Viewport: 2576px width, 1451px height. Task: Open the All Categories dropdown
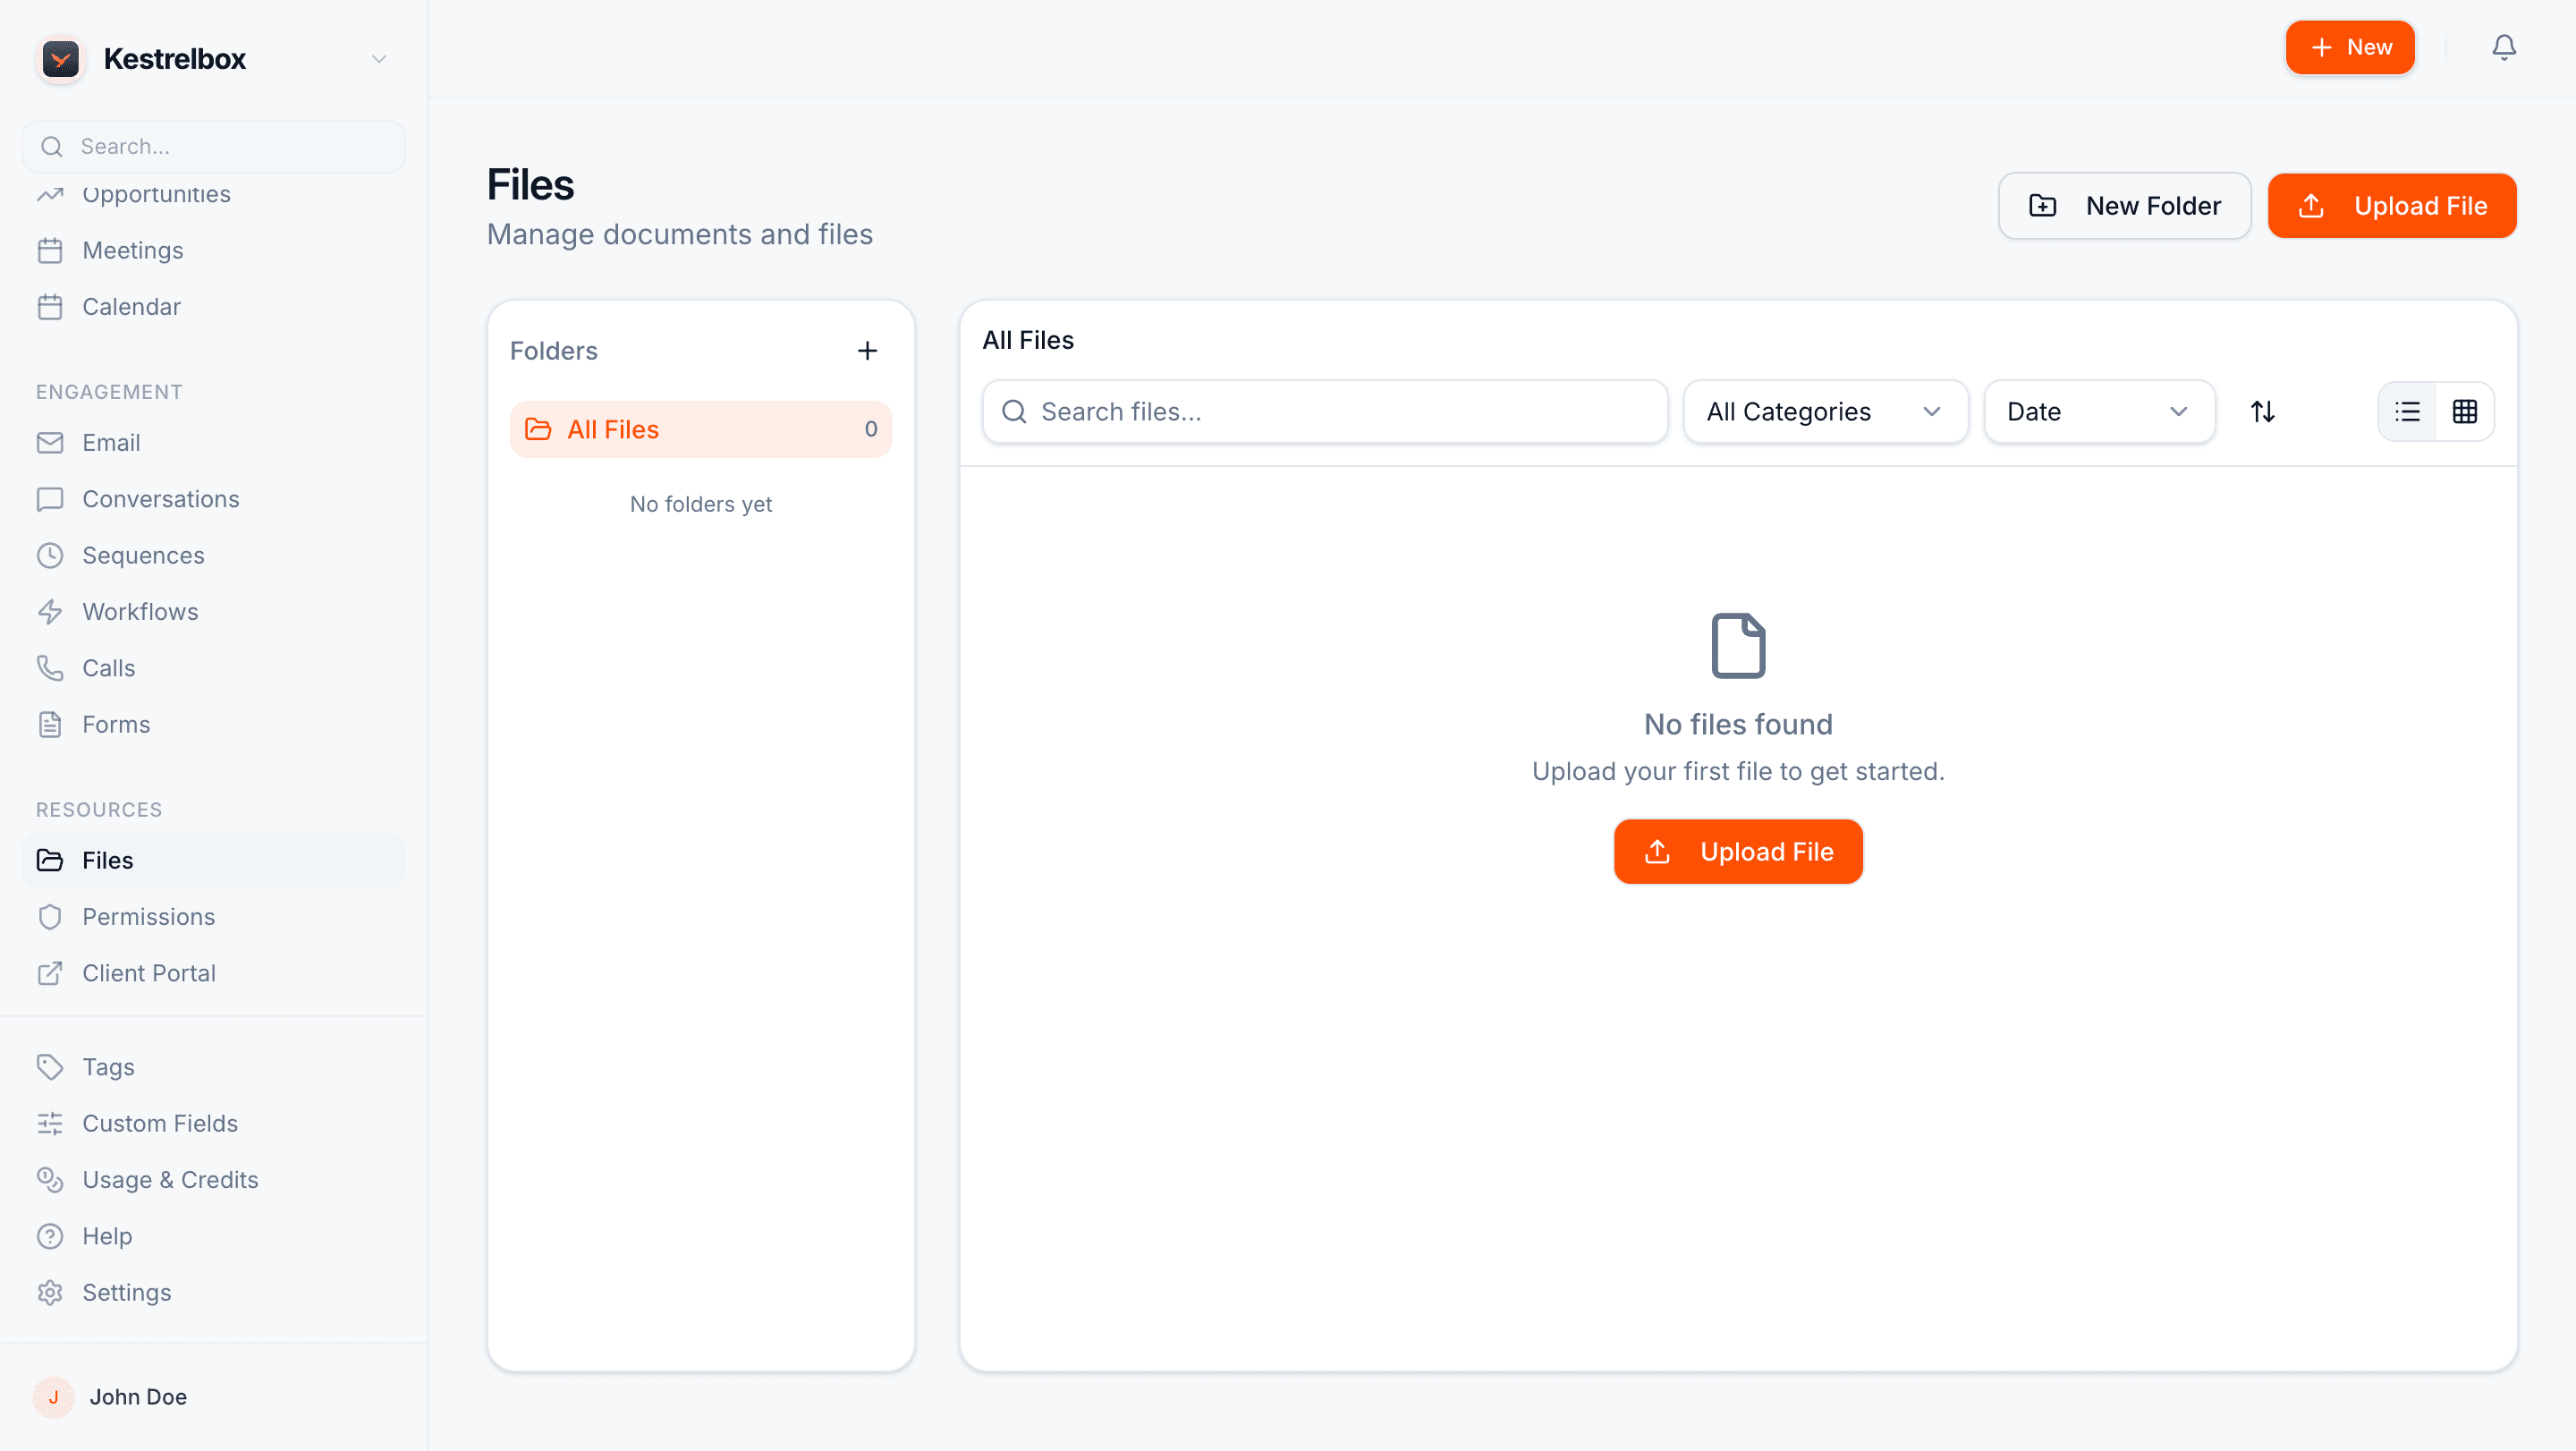coord(1824,411)
